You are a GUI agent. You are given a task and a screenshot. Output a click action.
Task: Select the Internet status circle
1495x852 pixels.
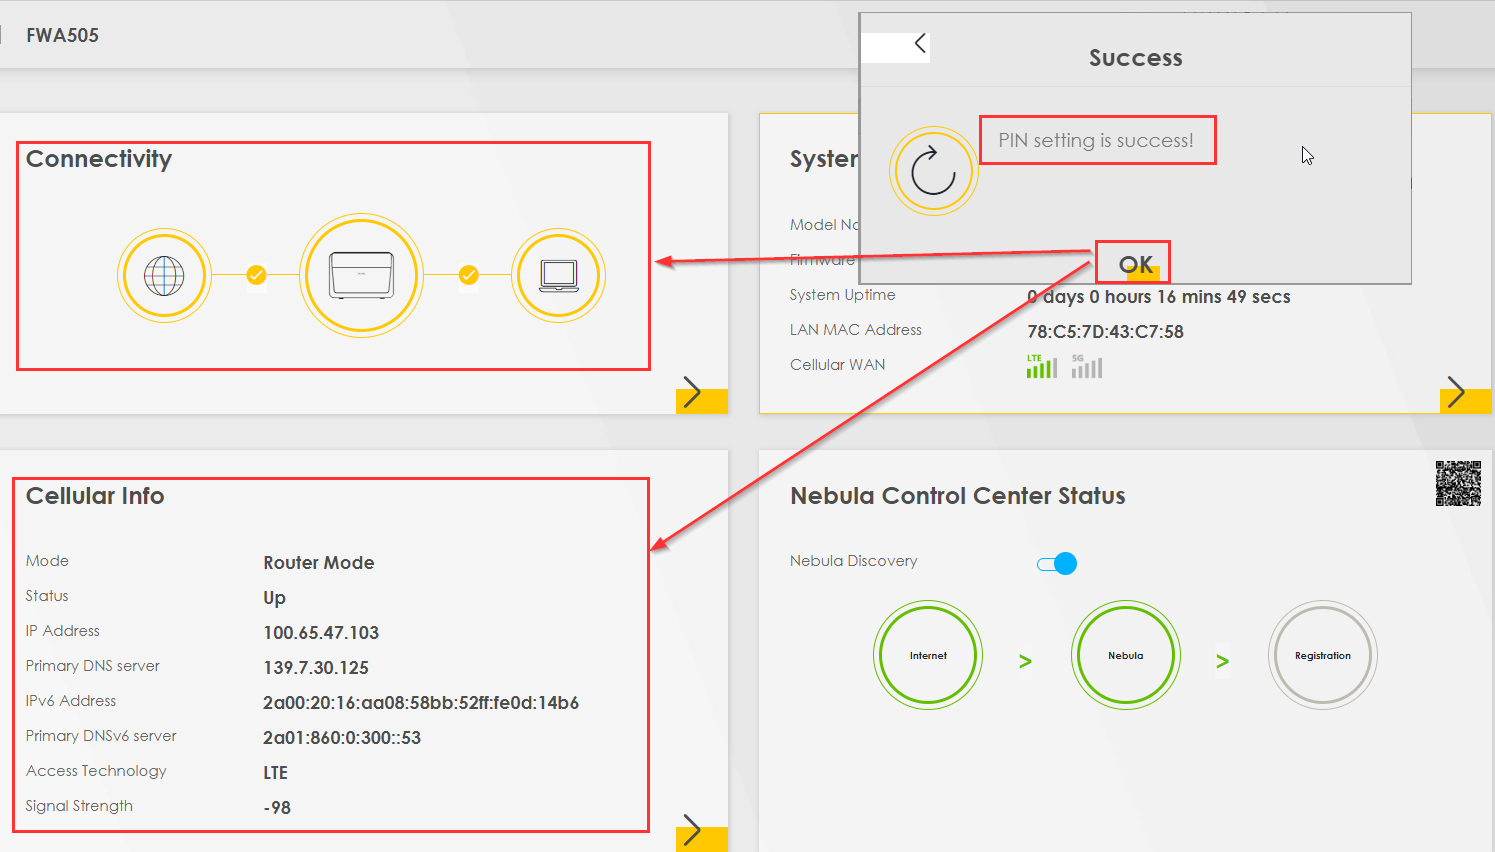pos(928,655)
